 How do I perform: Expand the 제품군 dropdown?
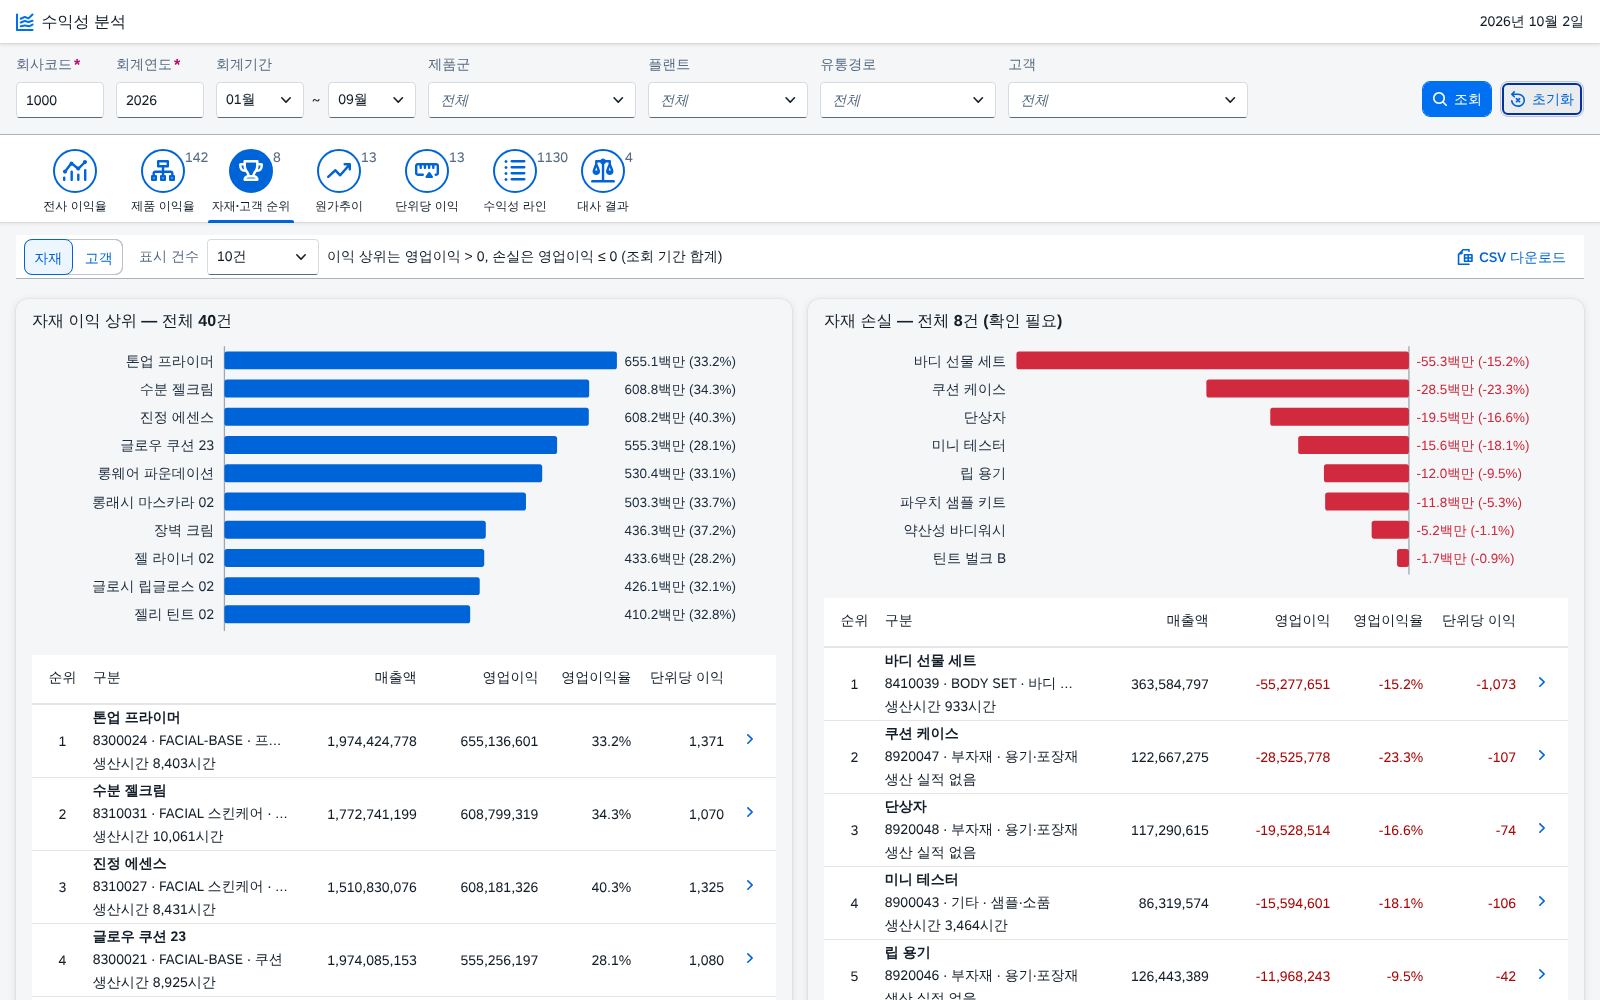click(532, 100)
